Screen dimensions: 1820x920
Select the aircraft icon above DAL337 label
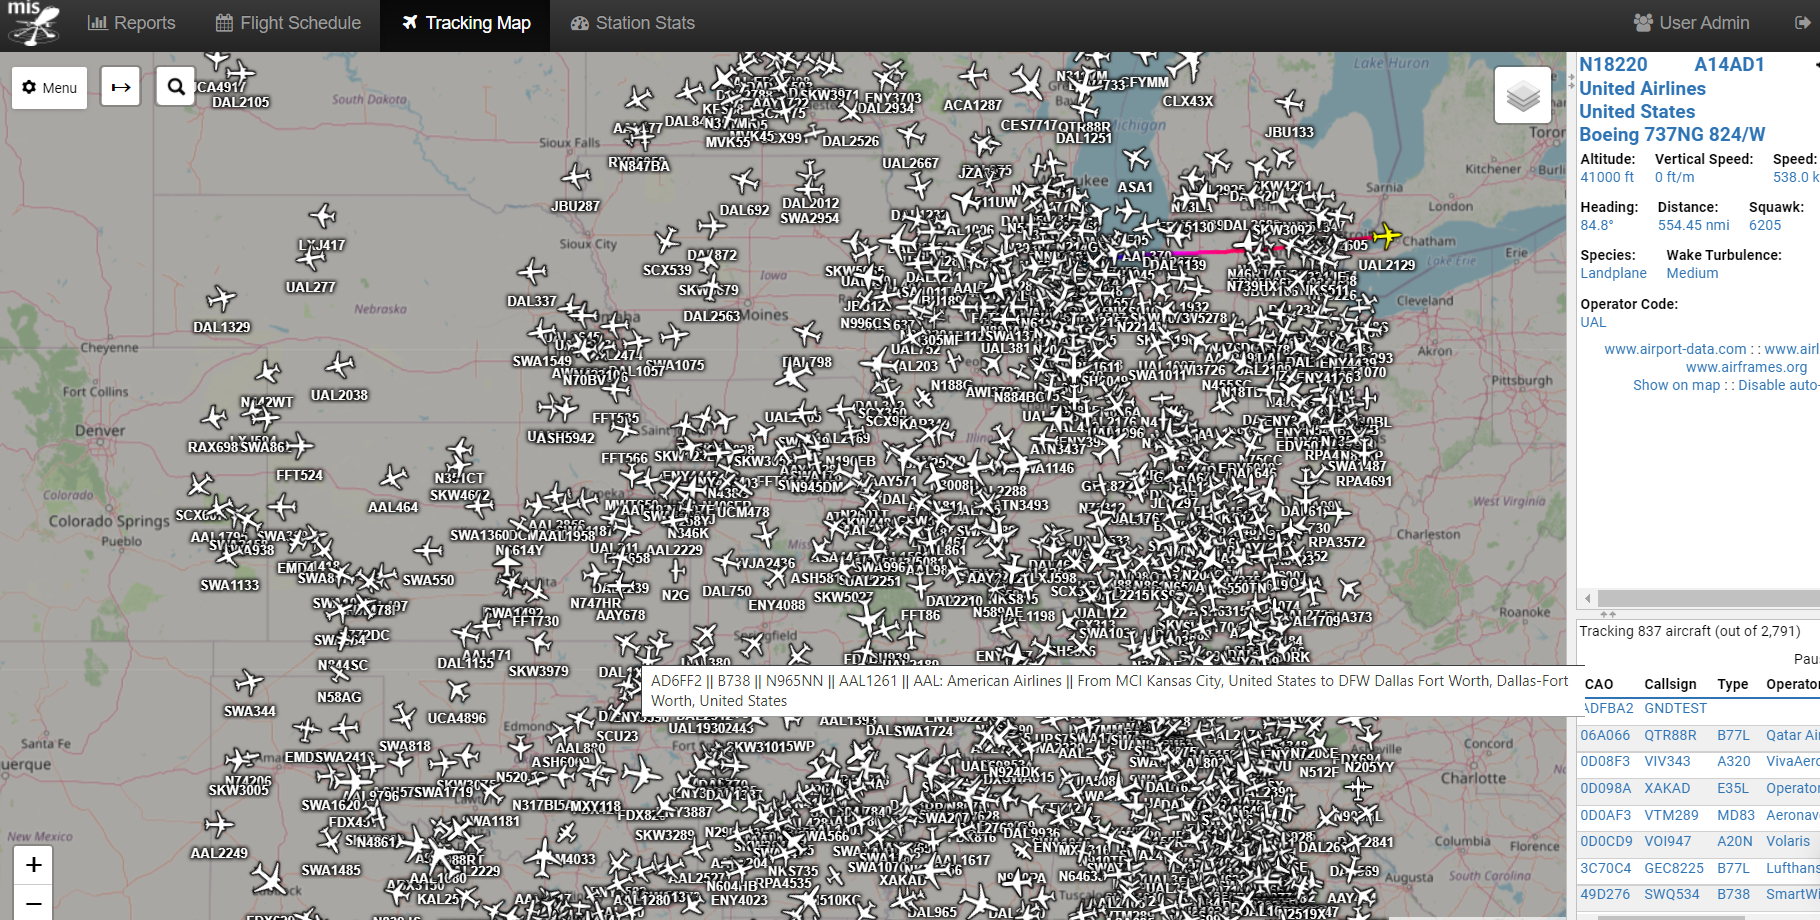532,271
